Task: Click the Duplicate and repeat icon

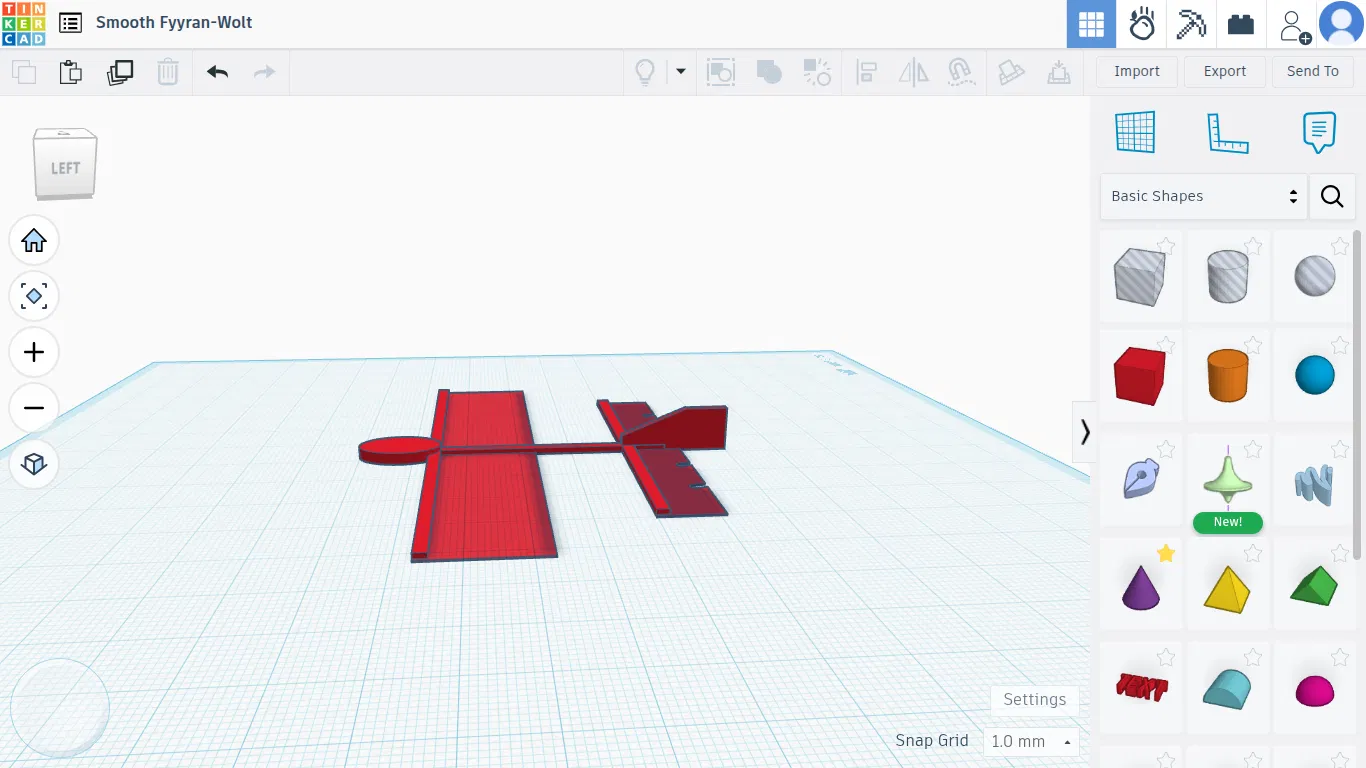Action: pos(120,72)
